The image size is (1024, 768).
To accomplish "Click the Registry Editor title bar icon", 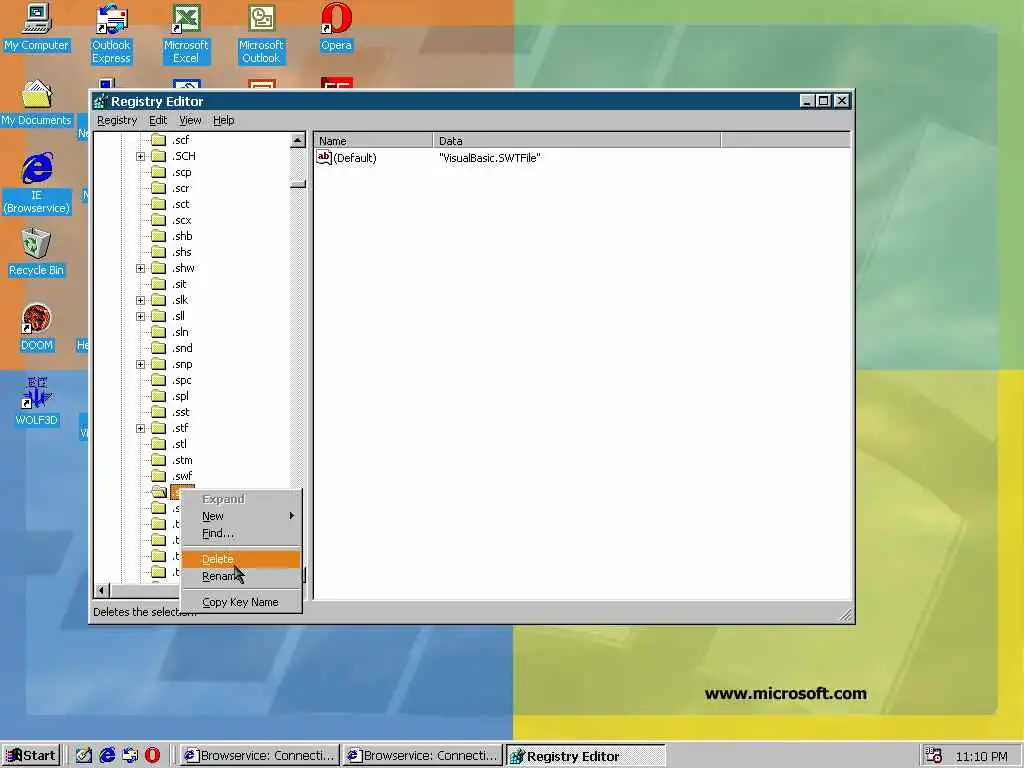I will 101,101.
